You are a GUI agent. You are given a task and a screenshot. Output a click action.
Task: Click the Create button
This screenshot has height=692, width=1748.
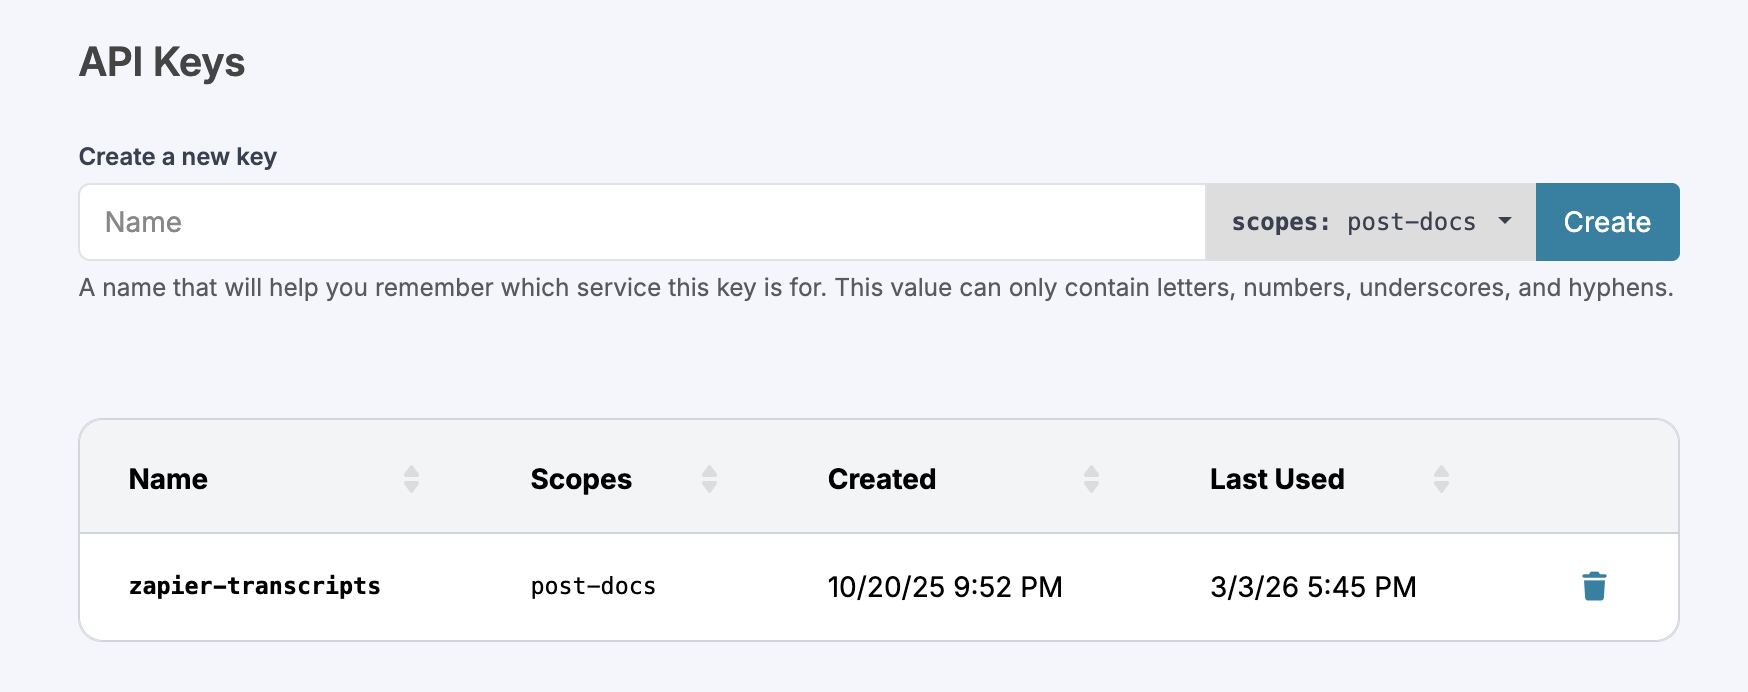coord(1607,222)
